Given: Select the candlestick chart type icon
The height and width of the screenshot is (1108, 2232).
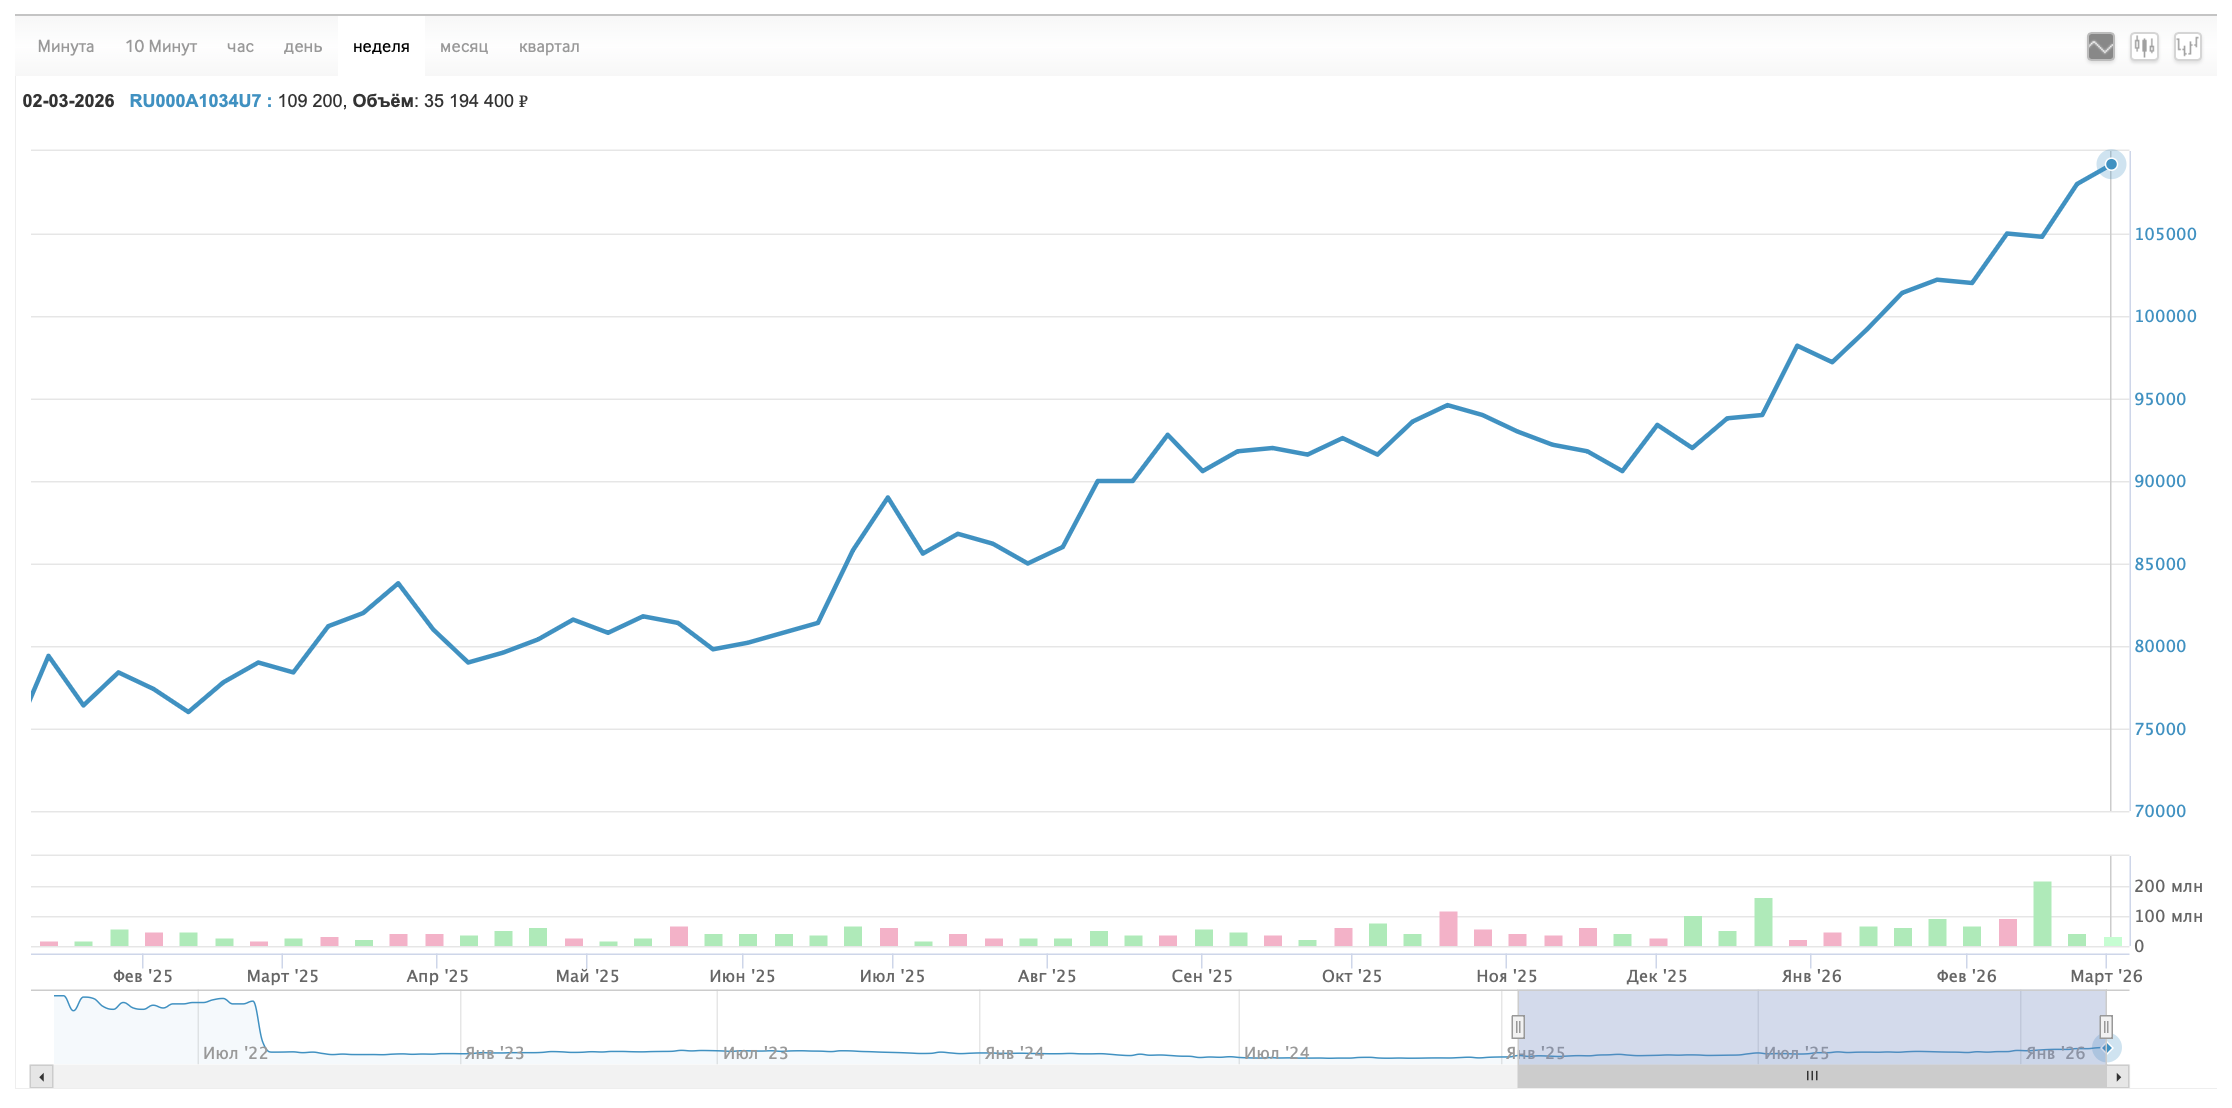Looking at the screenshot, I should [x=2143, y=46].
